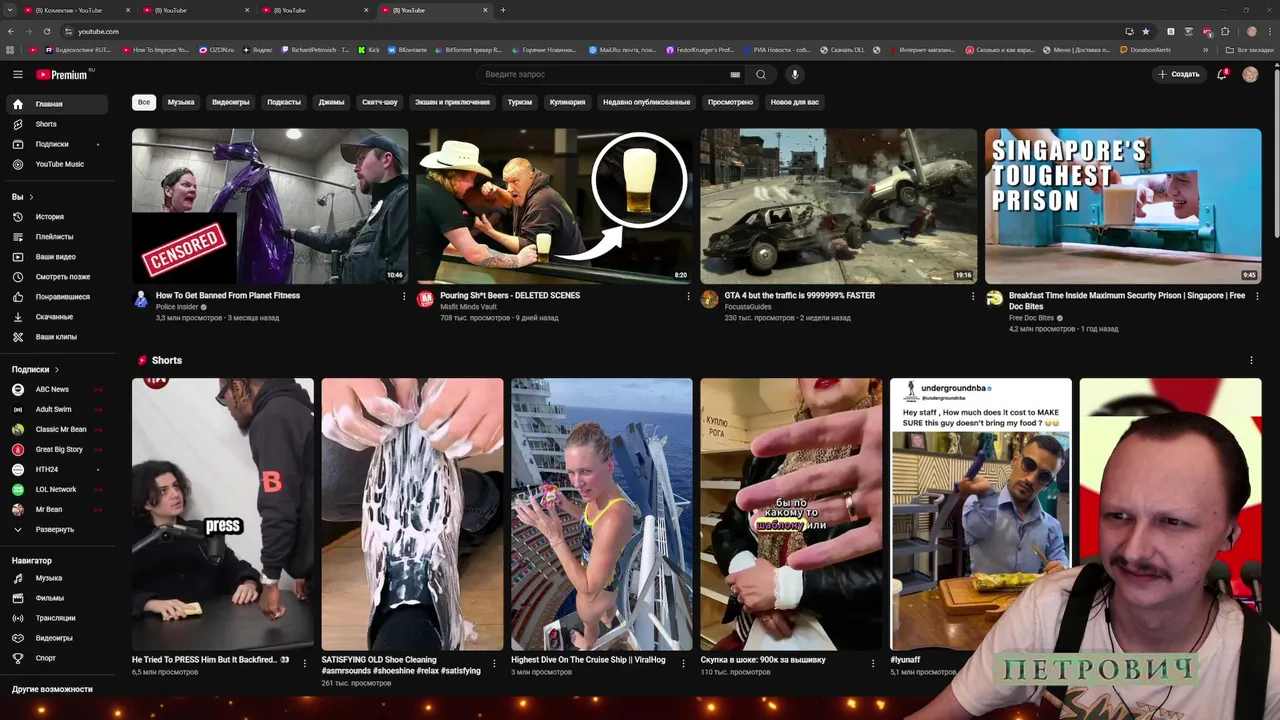Open Спорт in the Навигатор section

coord(56,658)
